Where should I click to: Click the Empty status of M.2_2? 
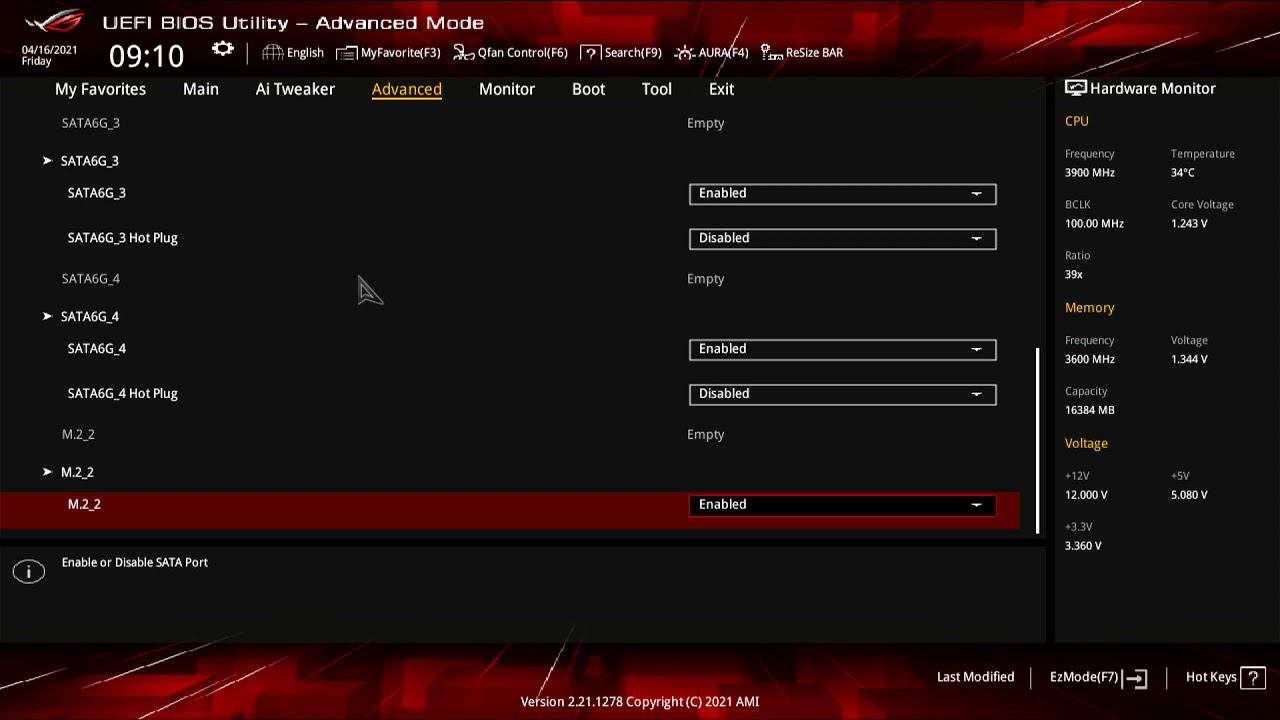[x=705, y=434]
